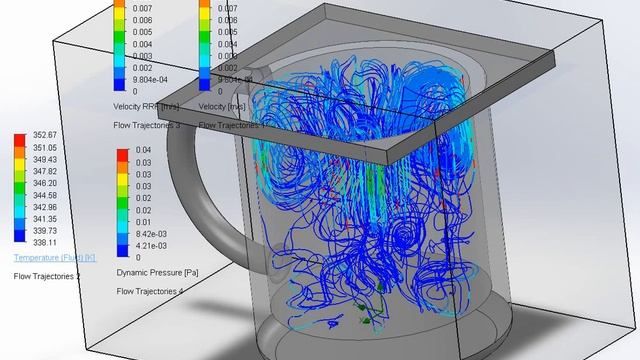
Task: Click the 349.43 temperature legend value
Action: pyautogui.click(x=44, y=160)
